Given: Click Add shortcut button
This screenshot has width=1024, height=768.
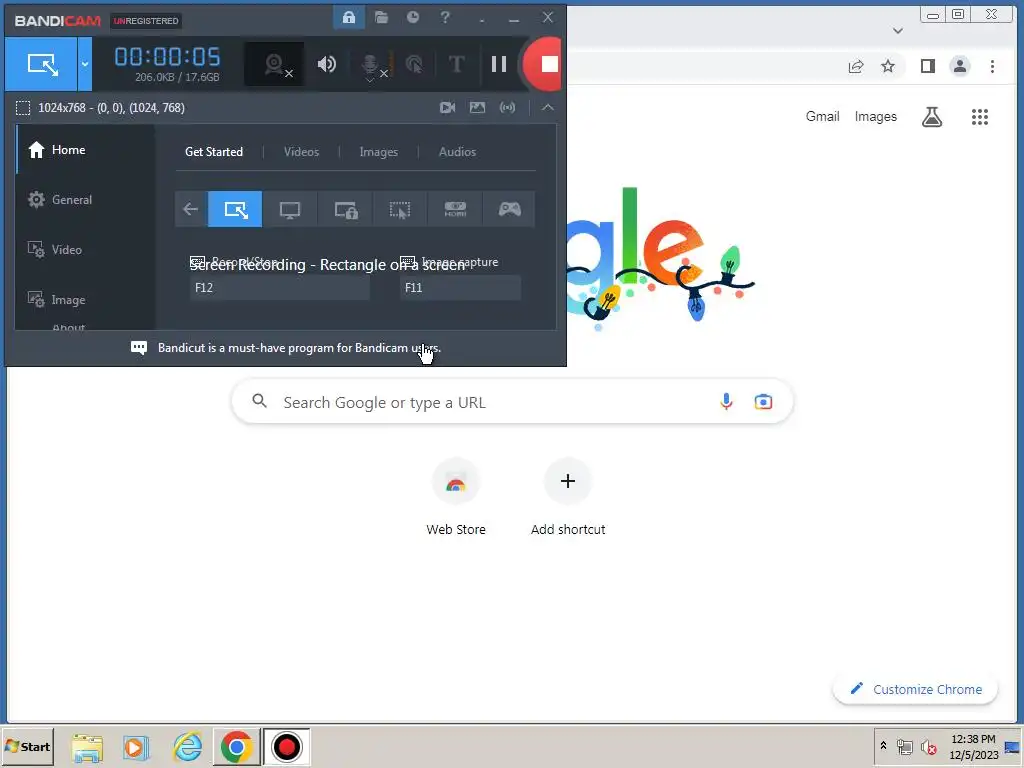Looking at the screenshot, I should tap(568, 498).
